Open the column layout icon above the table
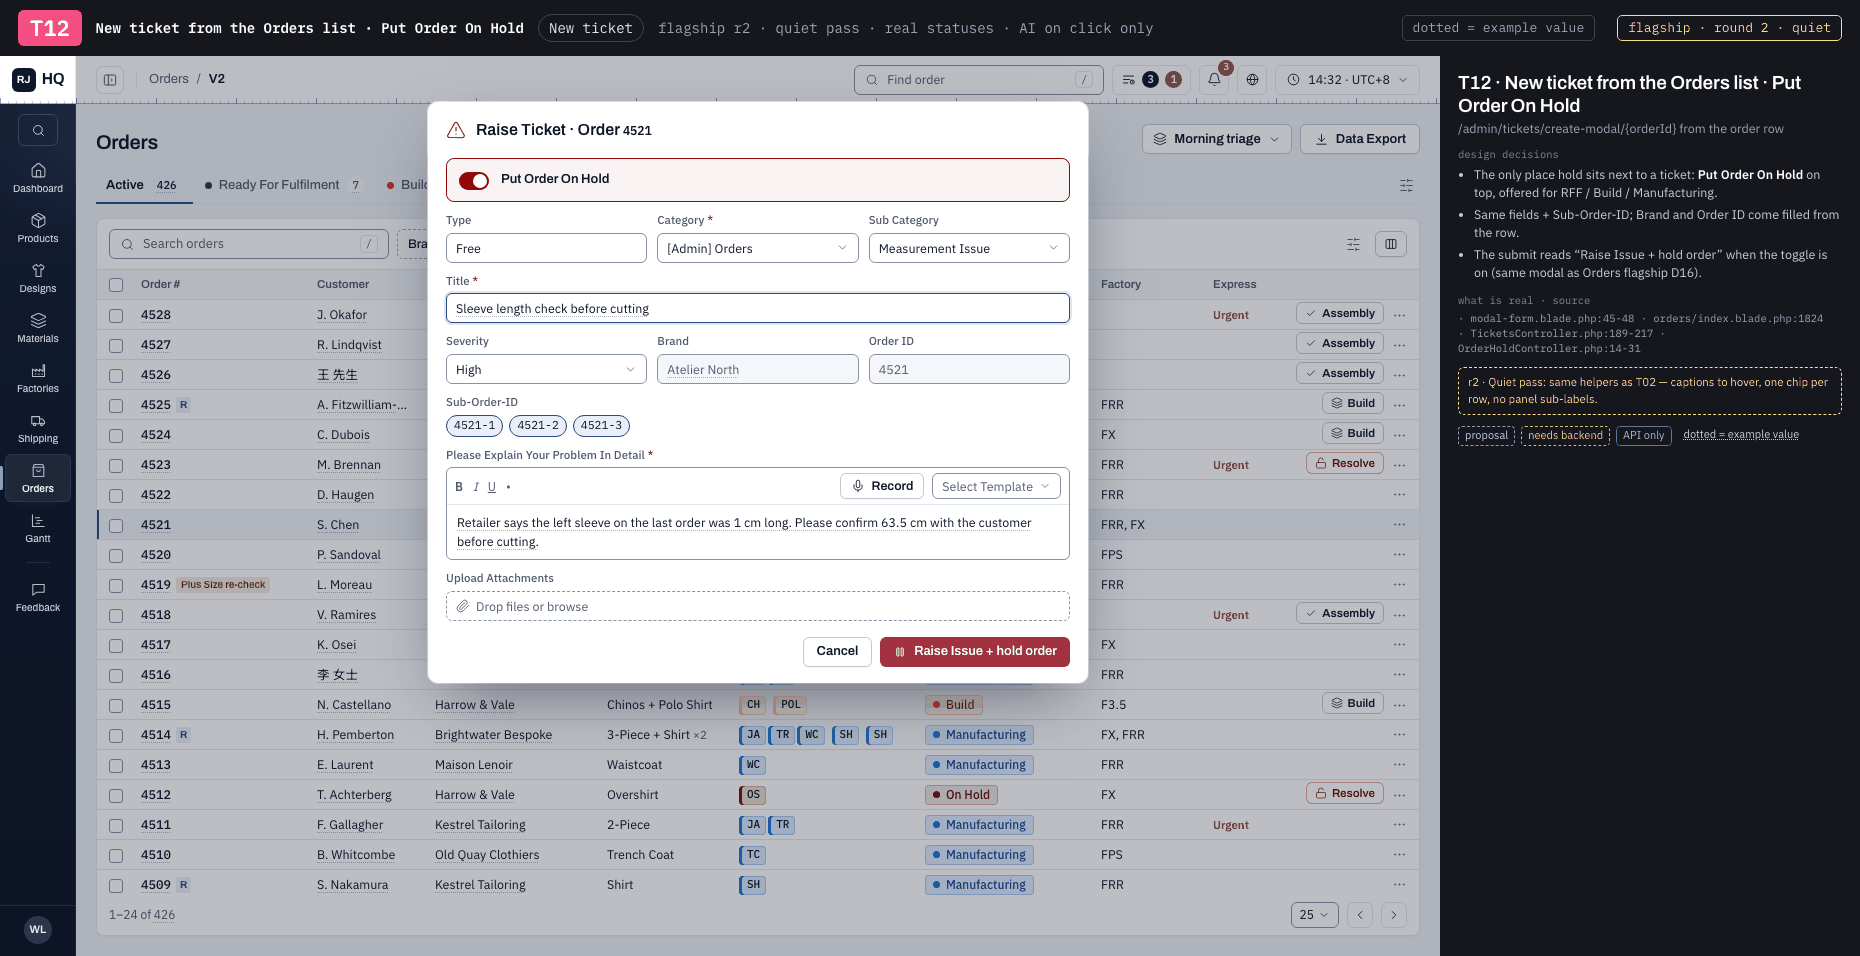The image size is (1860, 956). 1391,244
